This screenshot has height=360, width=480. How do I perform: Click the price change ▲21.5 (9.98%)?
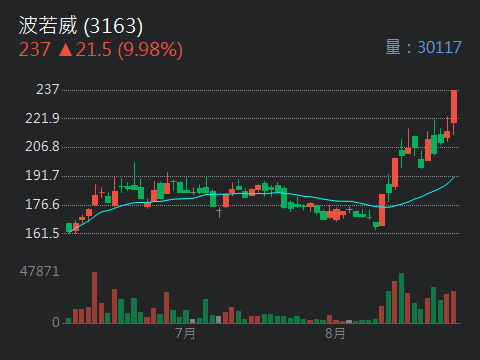[x=121, y=50]
